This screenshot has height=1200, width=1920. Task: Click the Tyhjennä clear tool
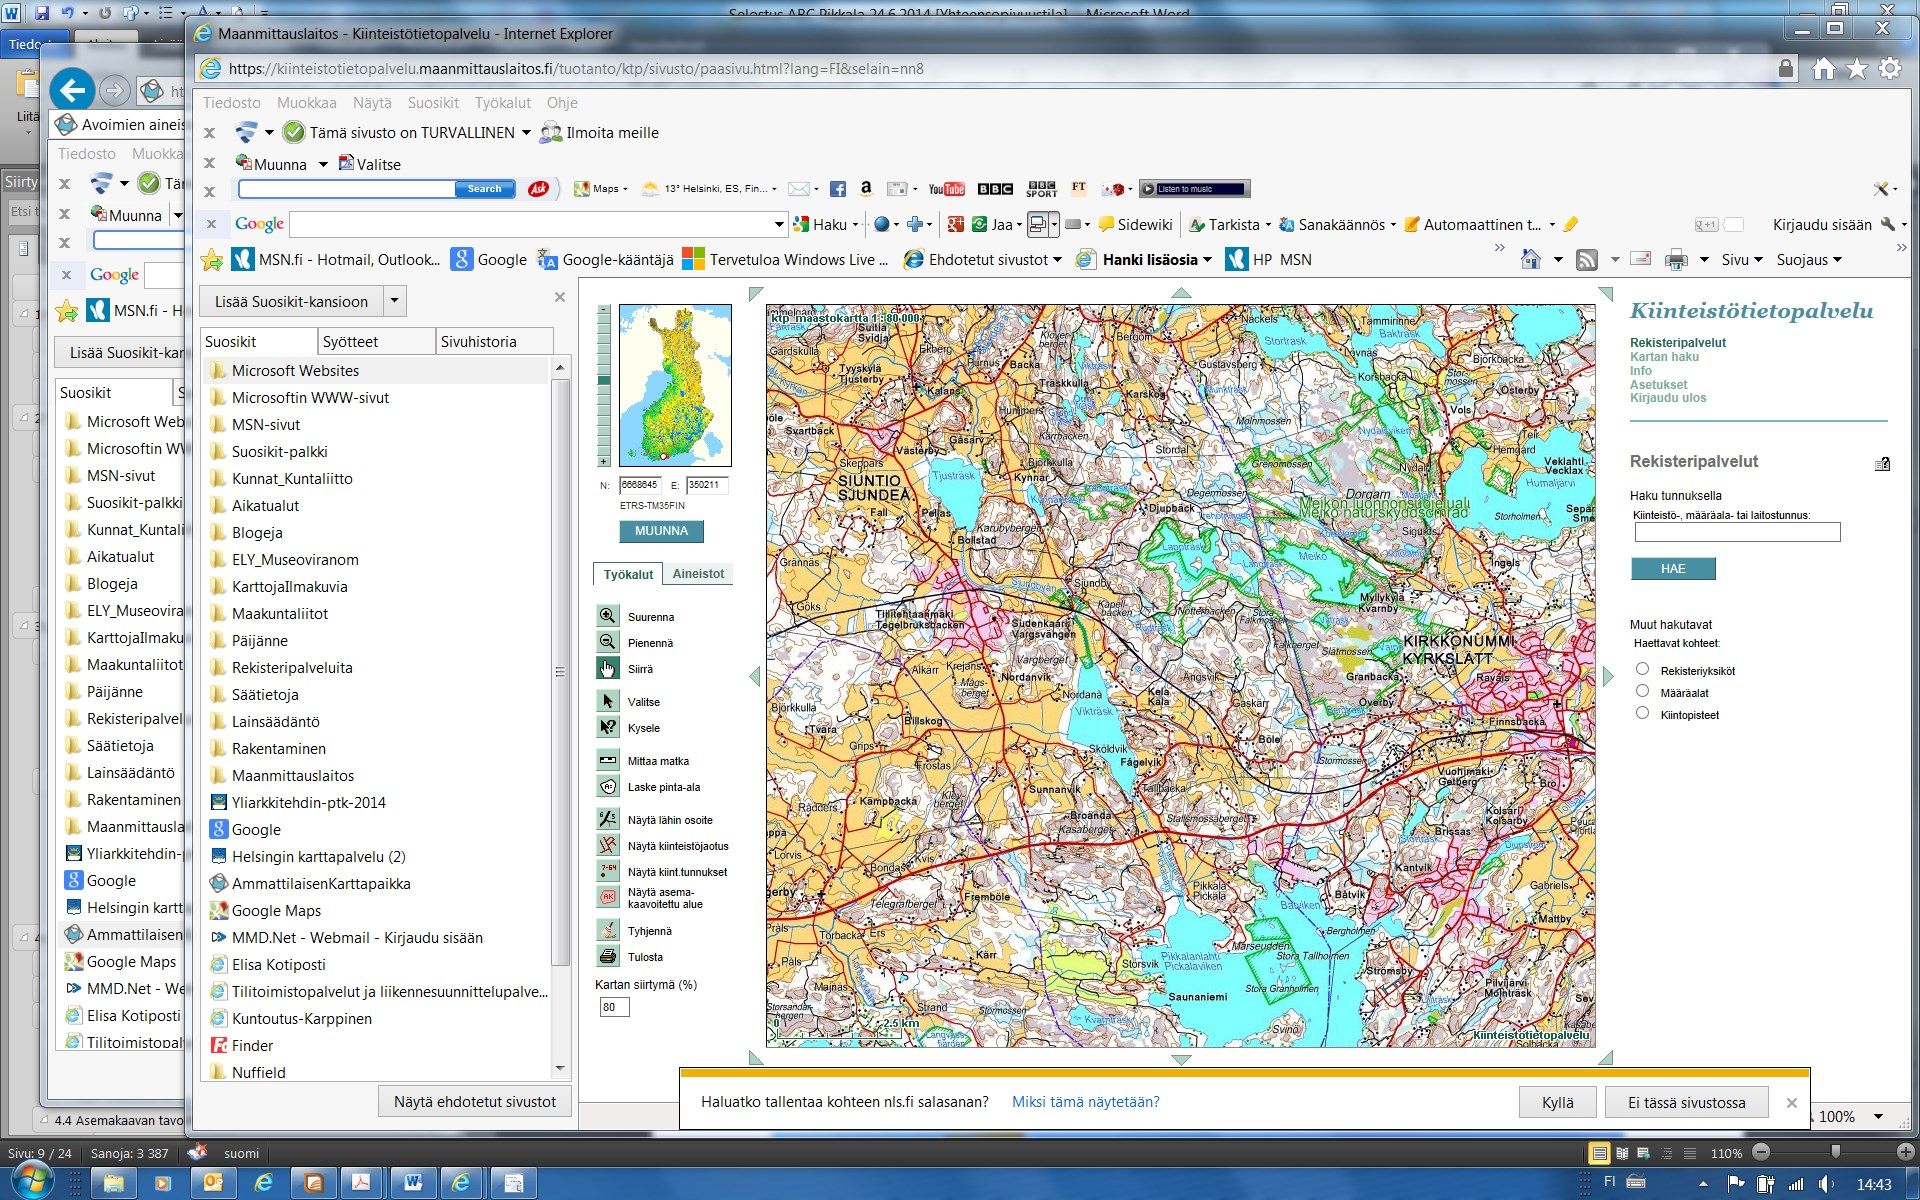[608, 930]
